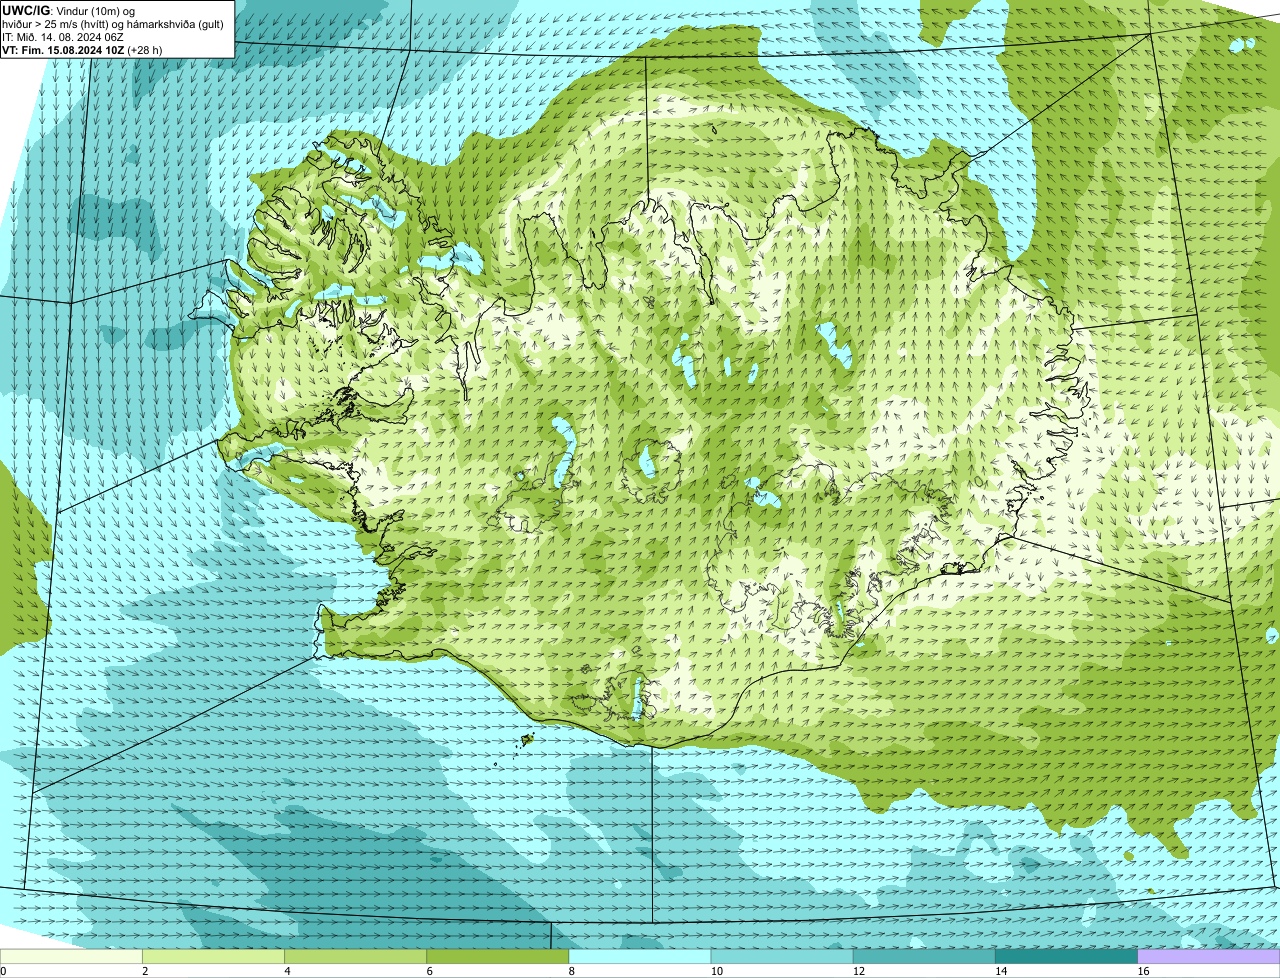Click the 'hviður > 25 m/s' description line
Screen dimensions: 1280x978
tap(113, 23)
